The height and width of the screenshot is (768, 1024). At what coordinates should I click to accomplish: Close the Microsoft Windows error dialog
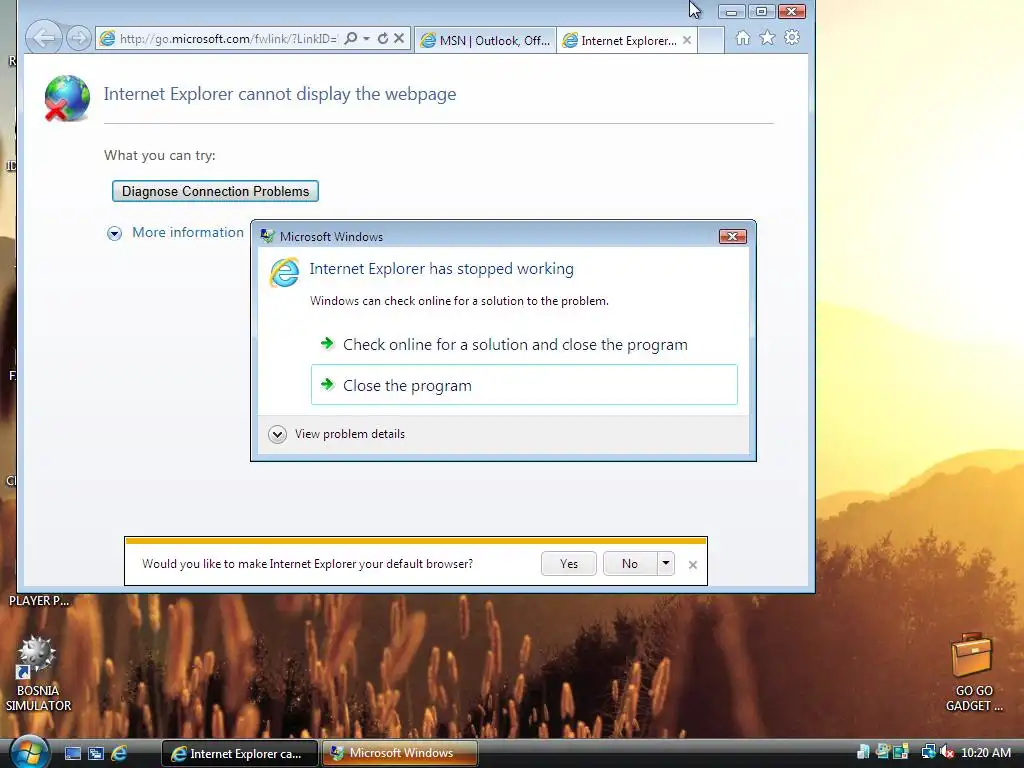click(x=732, y=236)
